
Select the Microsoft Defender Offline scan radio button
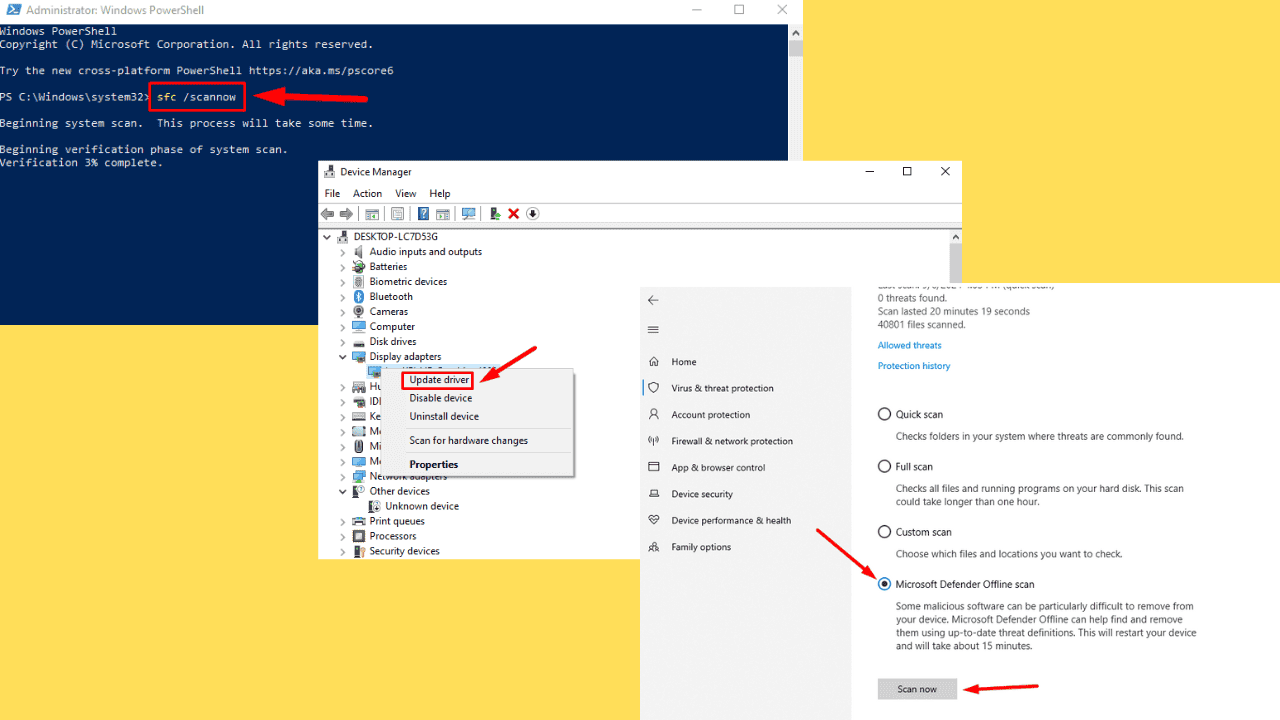click(884, 584)
